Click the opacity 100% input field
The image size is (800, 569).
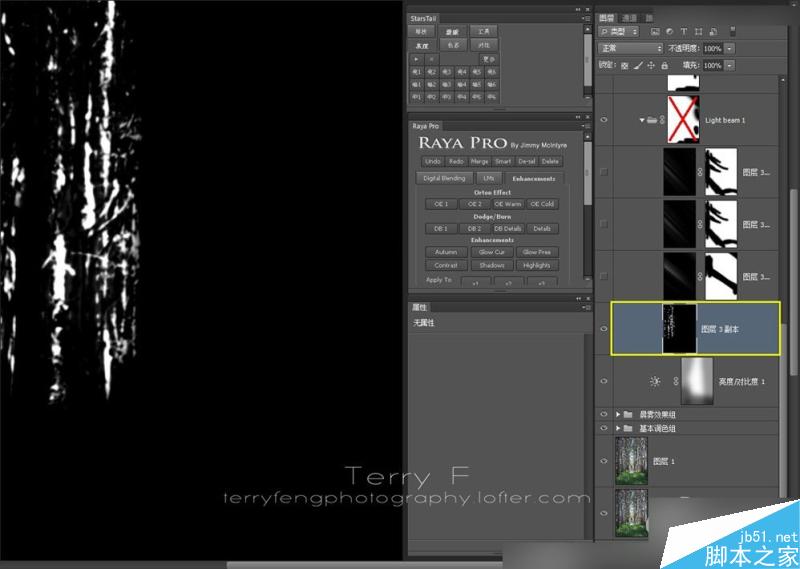[713, 48]
